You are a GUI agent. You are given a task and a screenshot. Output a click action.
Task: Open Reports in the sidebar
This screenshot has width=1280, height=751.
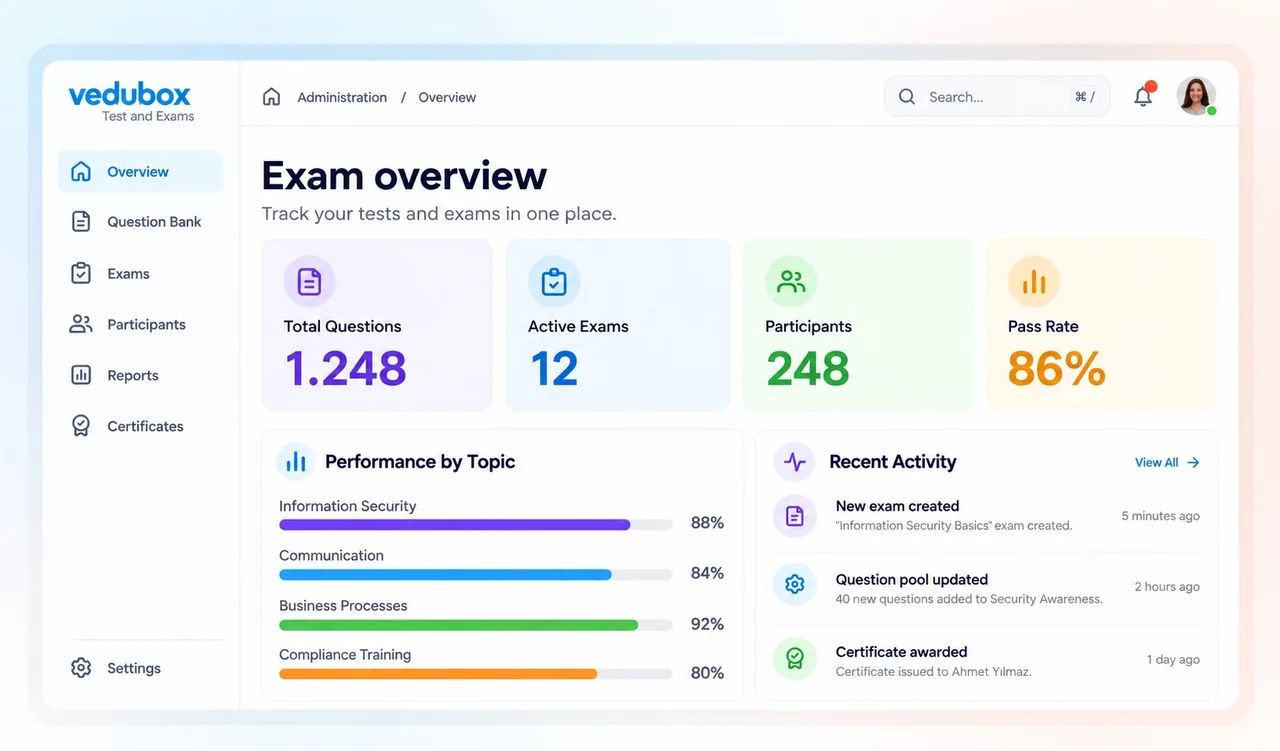141,375
